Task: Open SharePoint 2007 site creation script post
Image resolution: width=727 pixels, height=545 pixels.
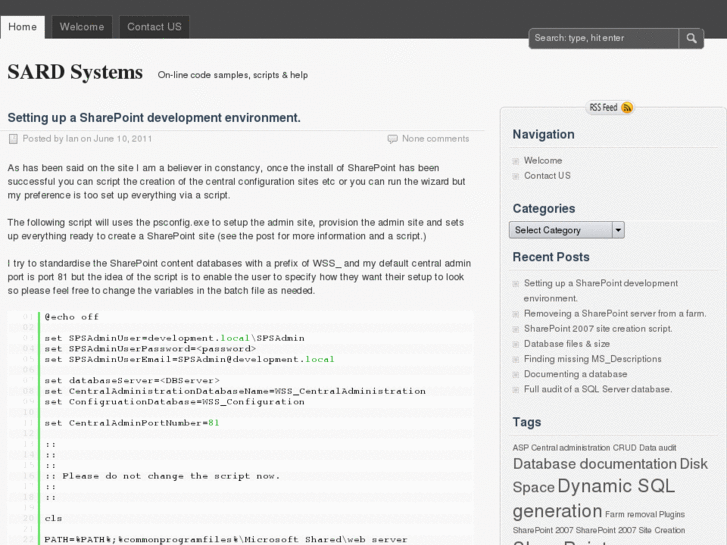Action: 597,329
